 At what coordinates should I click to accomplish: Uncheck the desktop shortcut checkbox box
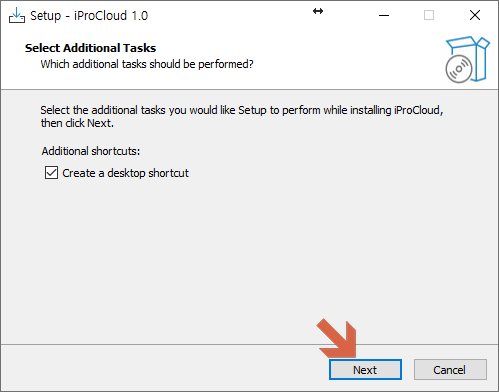(51, 173)
